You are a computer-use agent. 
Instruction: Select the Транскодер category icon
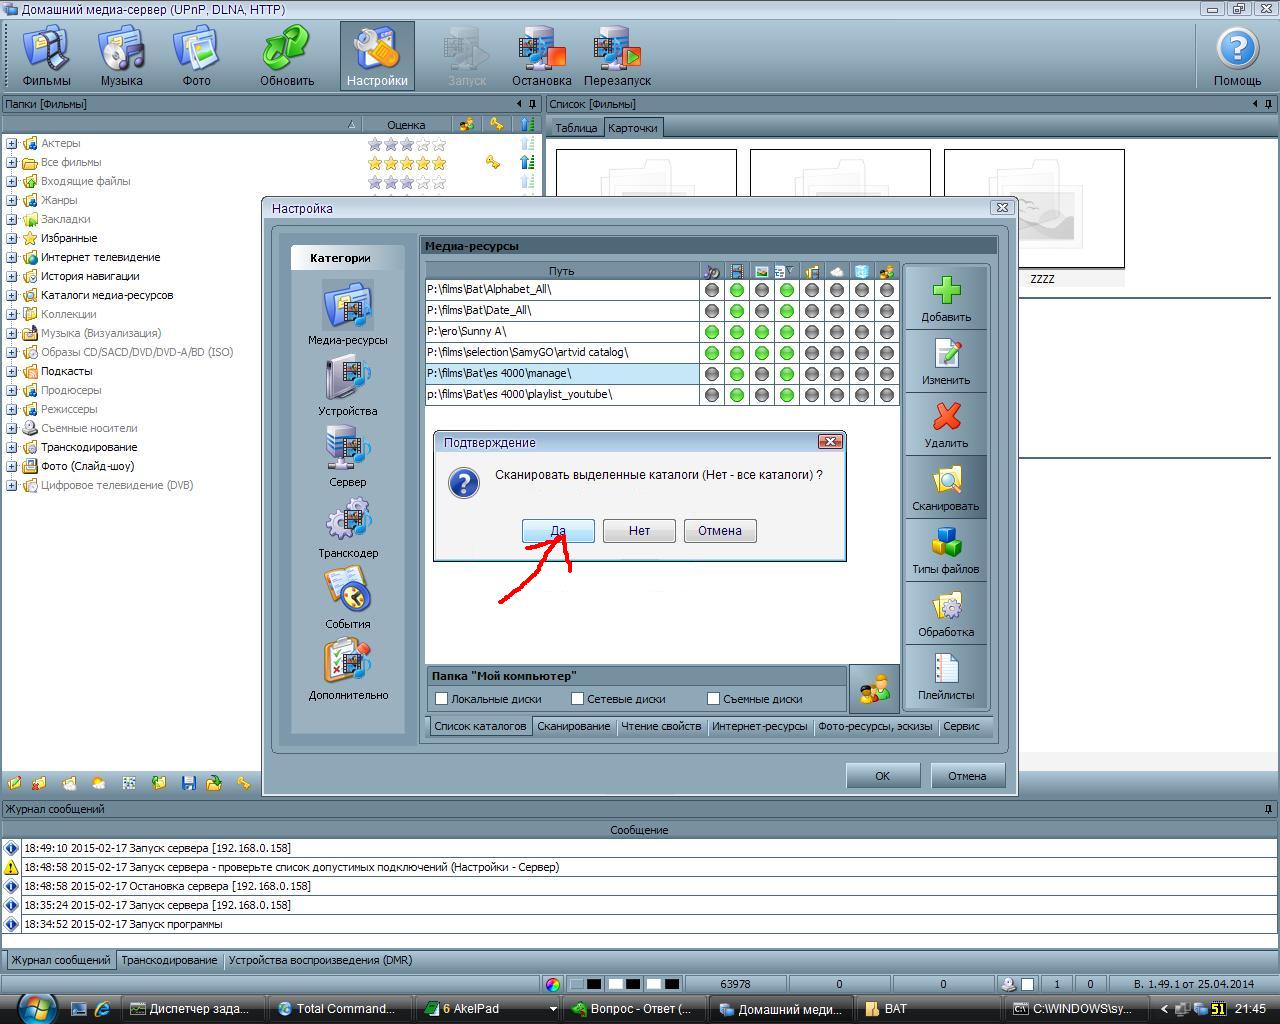pyautogui.click(x=348, y=521)
